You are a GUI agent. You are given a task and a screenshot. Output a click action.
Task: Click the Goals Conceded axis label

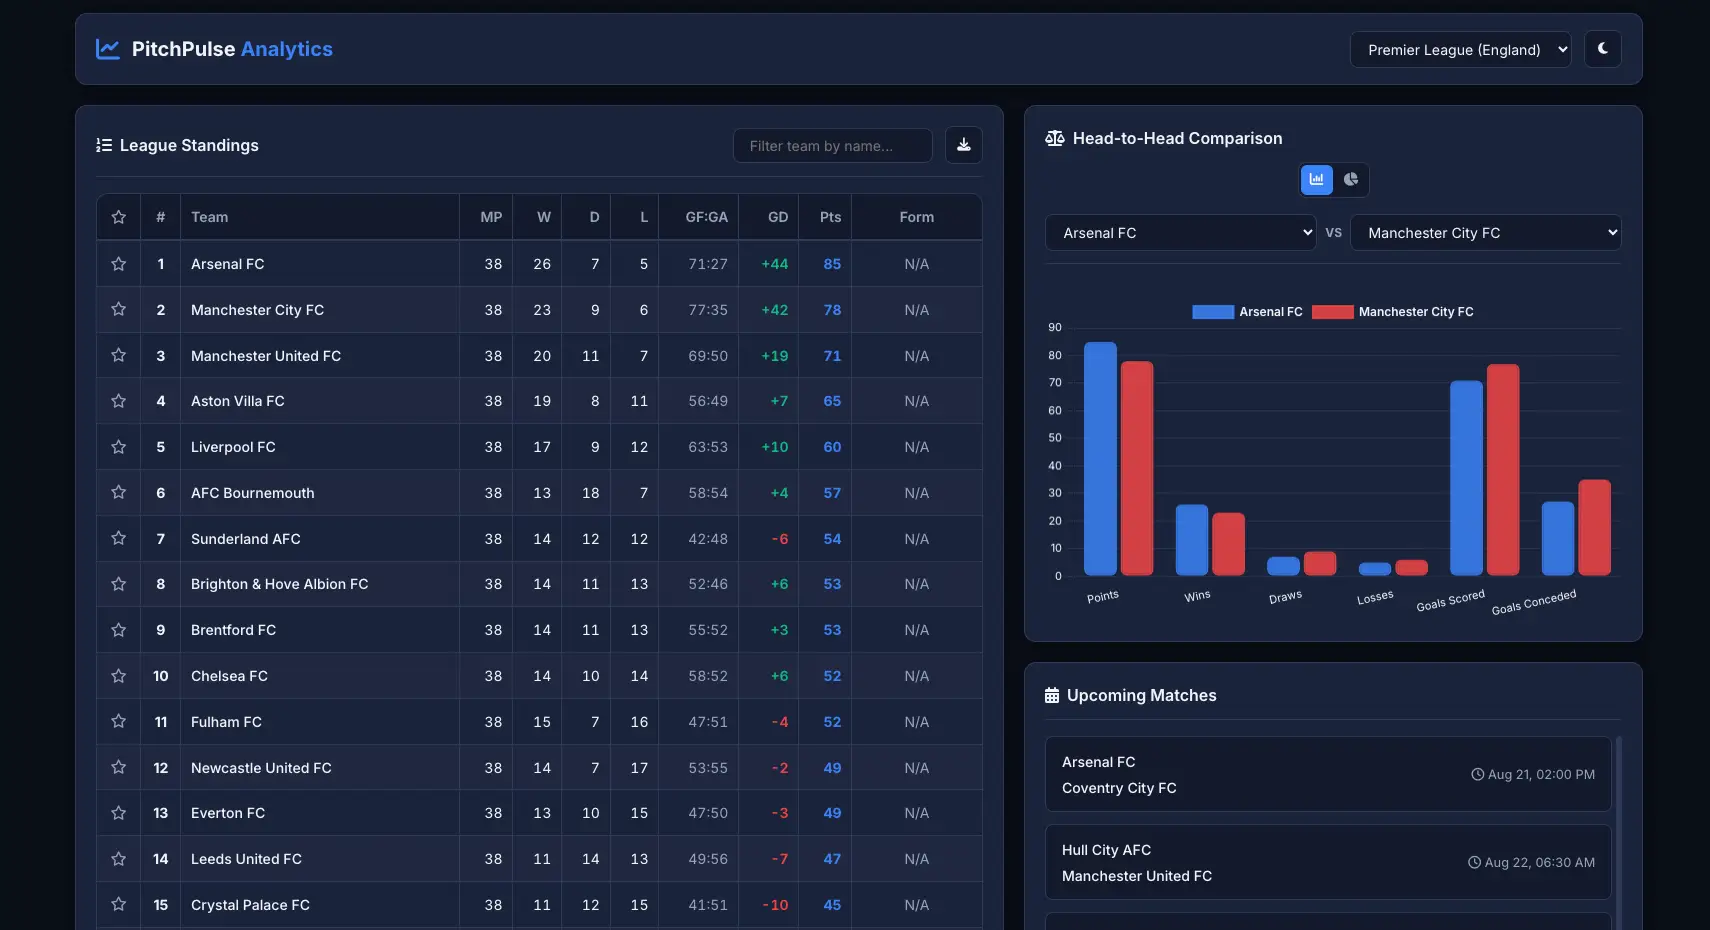[x=1534, y=602]
